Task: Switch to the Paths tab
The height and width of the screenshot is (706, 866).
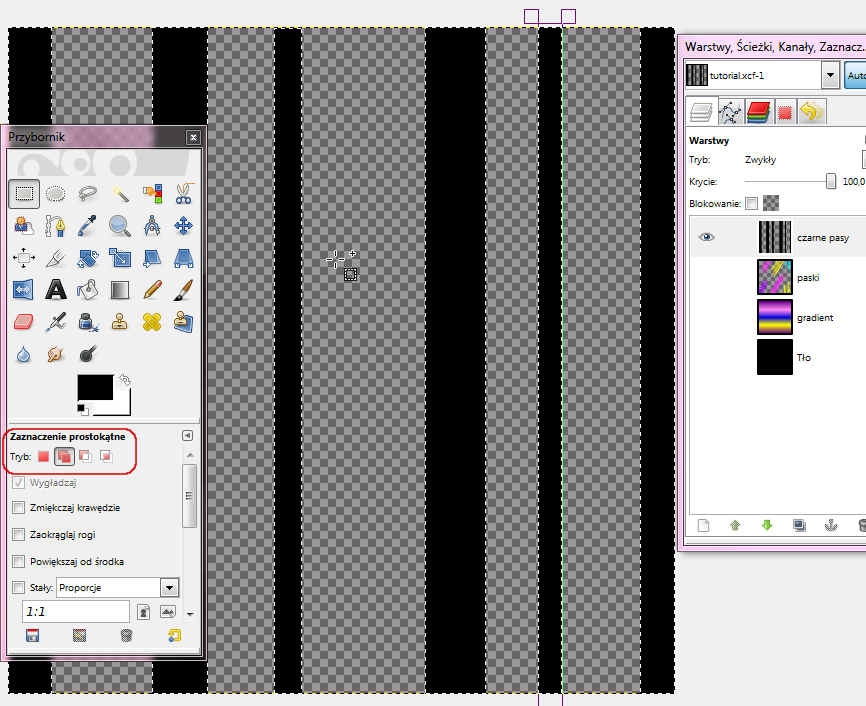Action: tap(730, 112)
